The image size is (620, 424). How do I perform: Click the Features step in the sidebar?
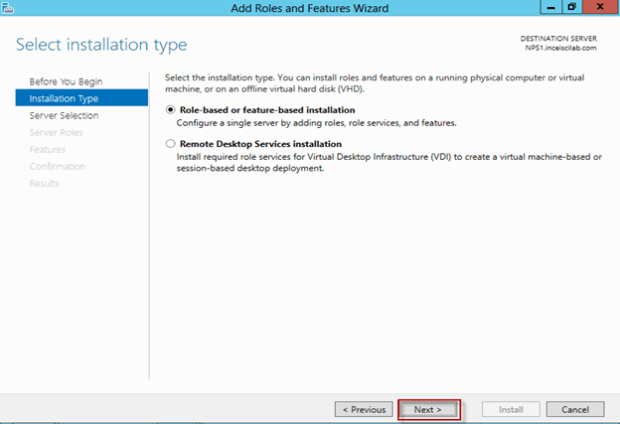point(47,149)
